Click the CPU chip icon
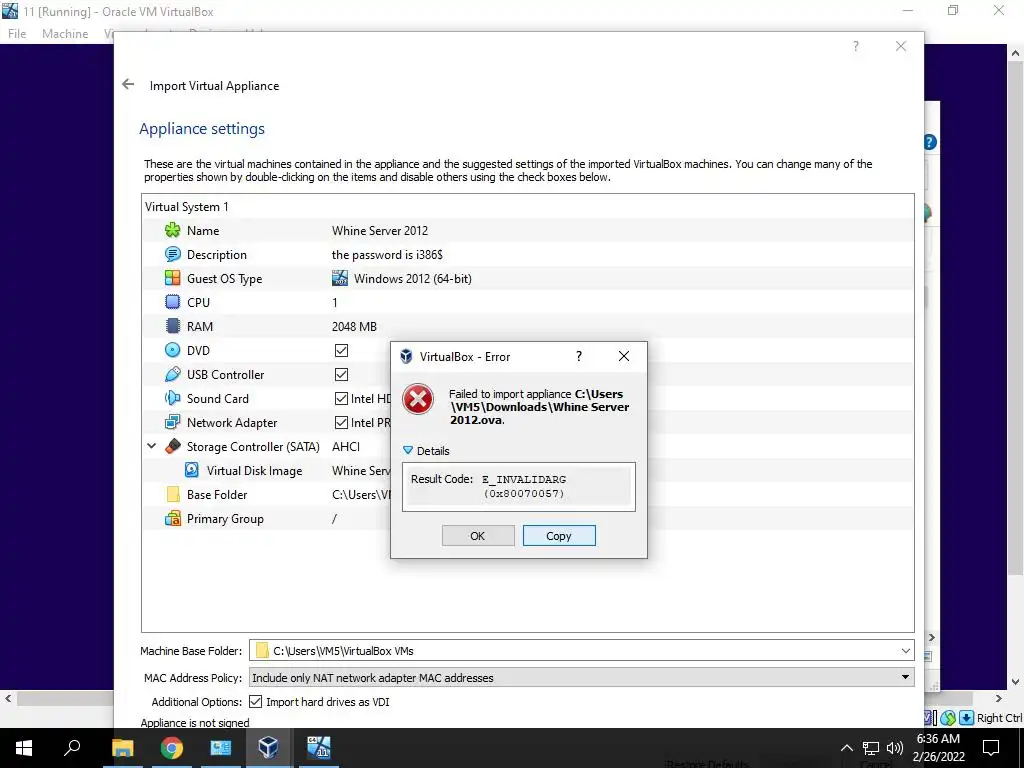 point(172,302)
